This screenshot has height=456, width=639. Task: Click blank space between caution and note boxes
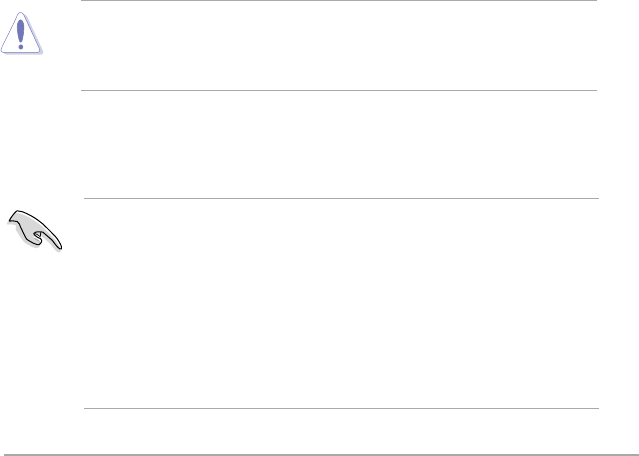tap(338, 145)
